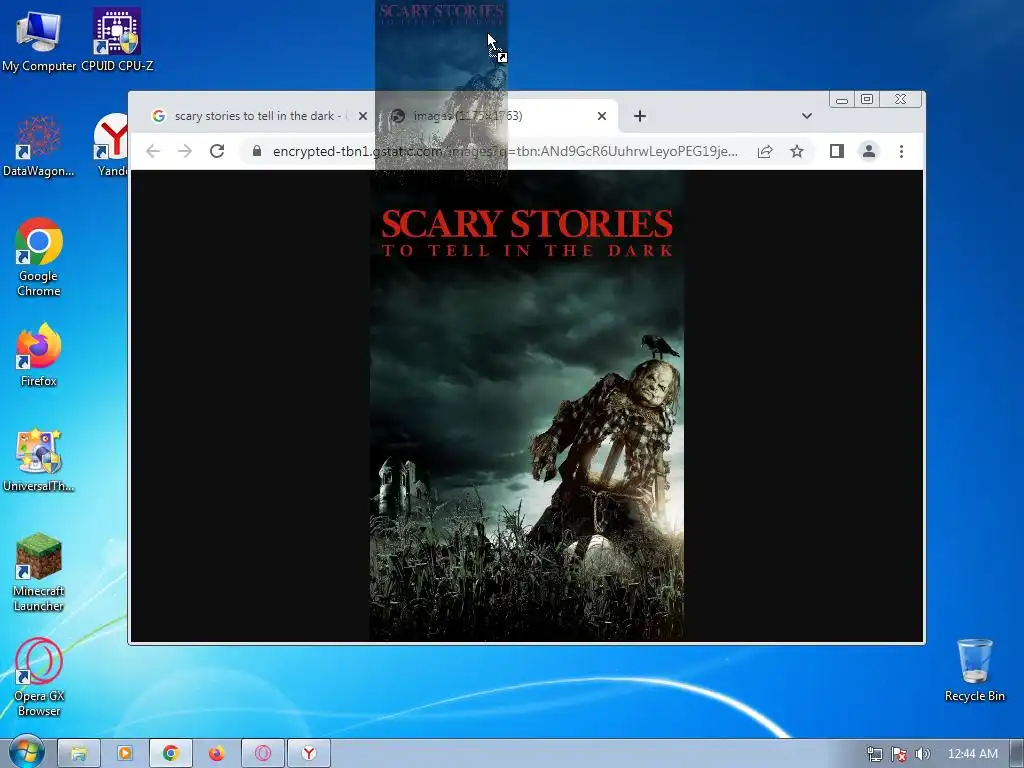Viewport: 1024px width, 768px height.
Task: Toggle the Chrome side panel
Action: click(837, 152)
